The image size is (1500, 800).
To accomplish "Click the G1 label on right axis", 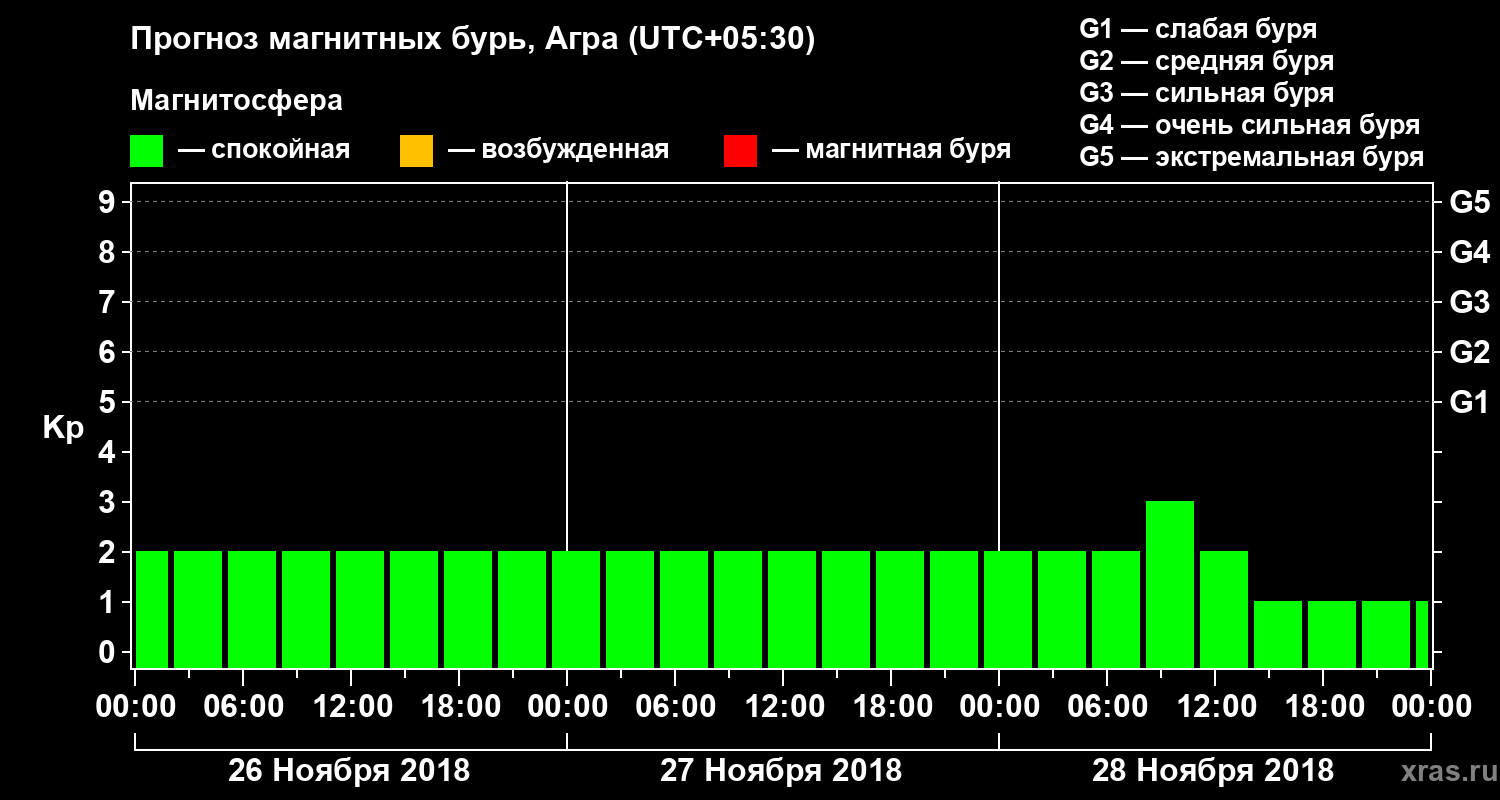I will 1469,402.
